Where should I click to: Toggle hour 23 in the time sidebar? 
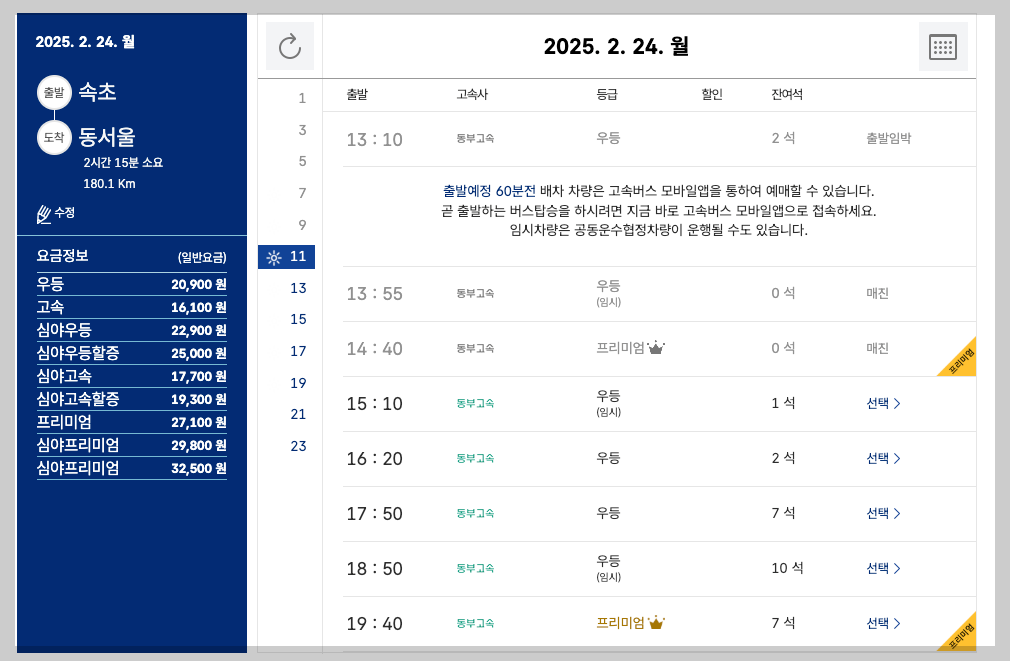[x=297, y=446]
